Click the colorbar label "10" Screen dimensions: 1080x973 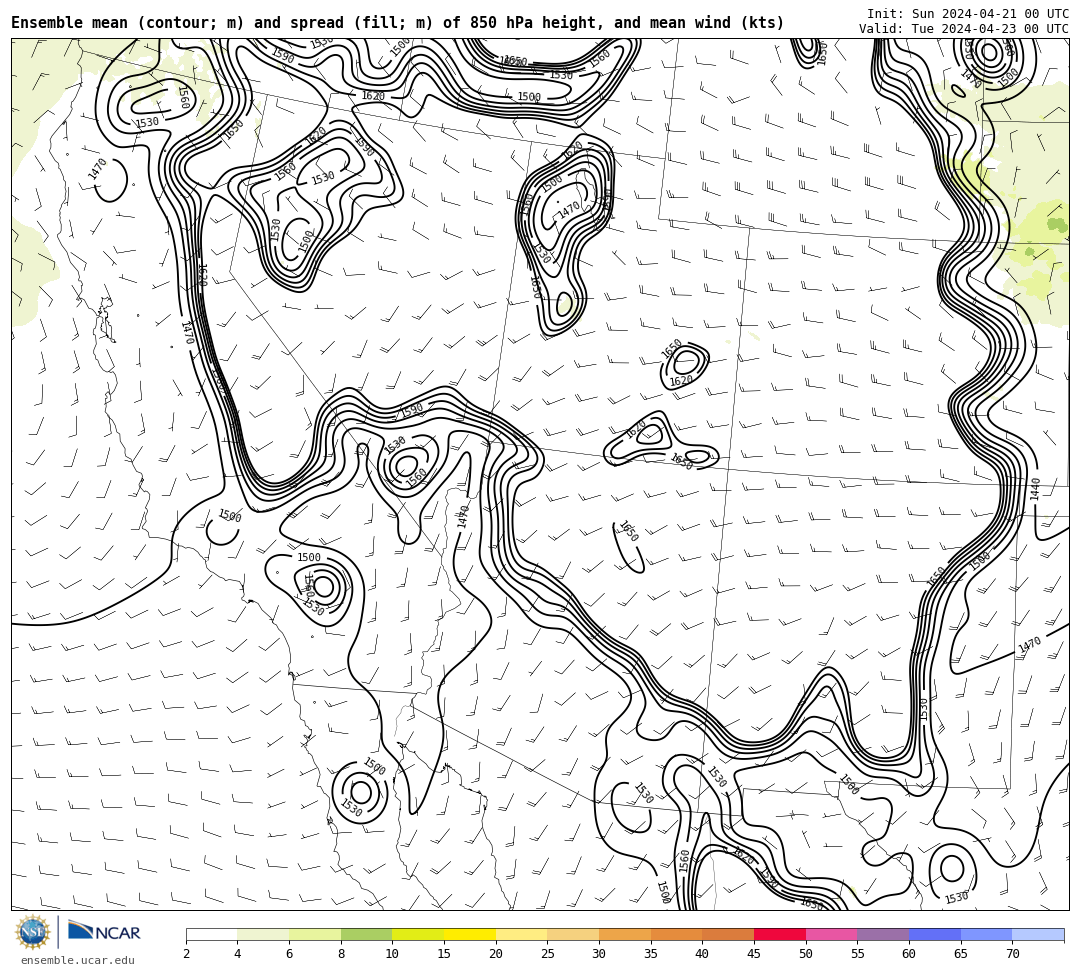393,954
